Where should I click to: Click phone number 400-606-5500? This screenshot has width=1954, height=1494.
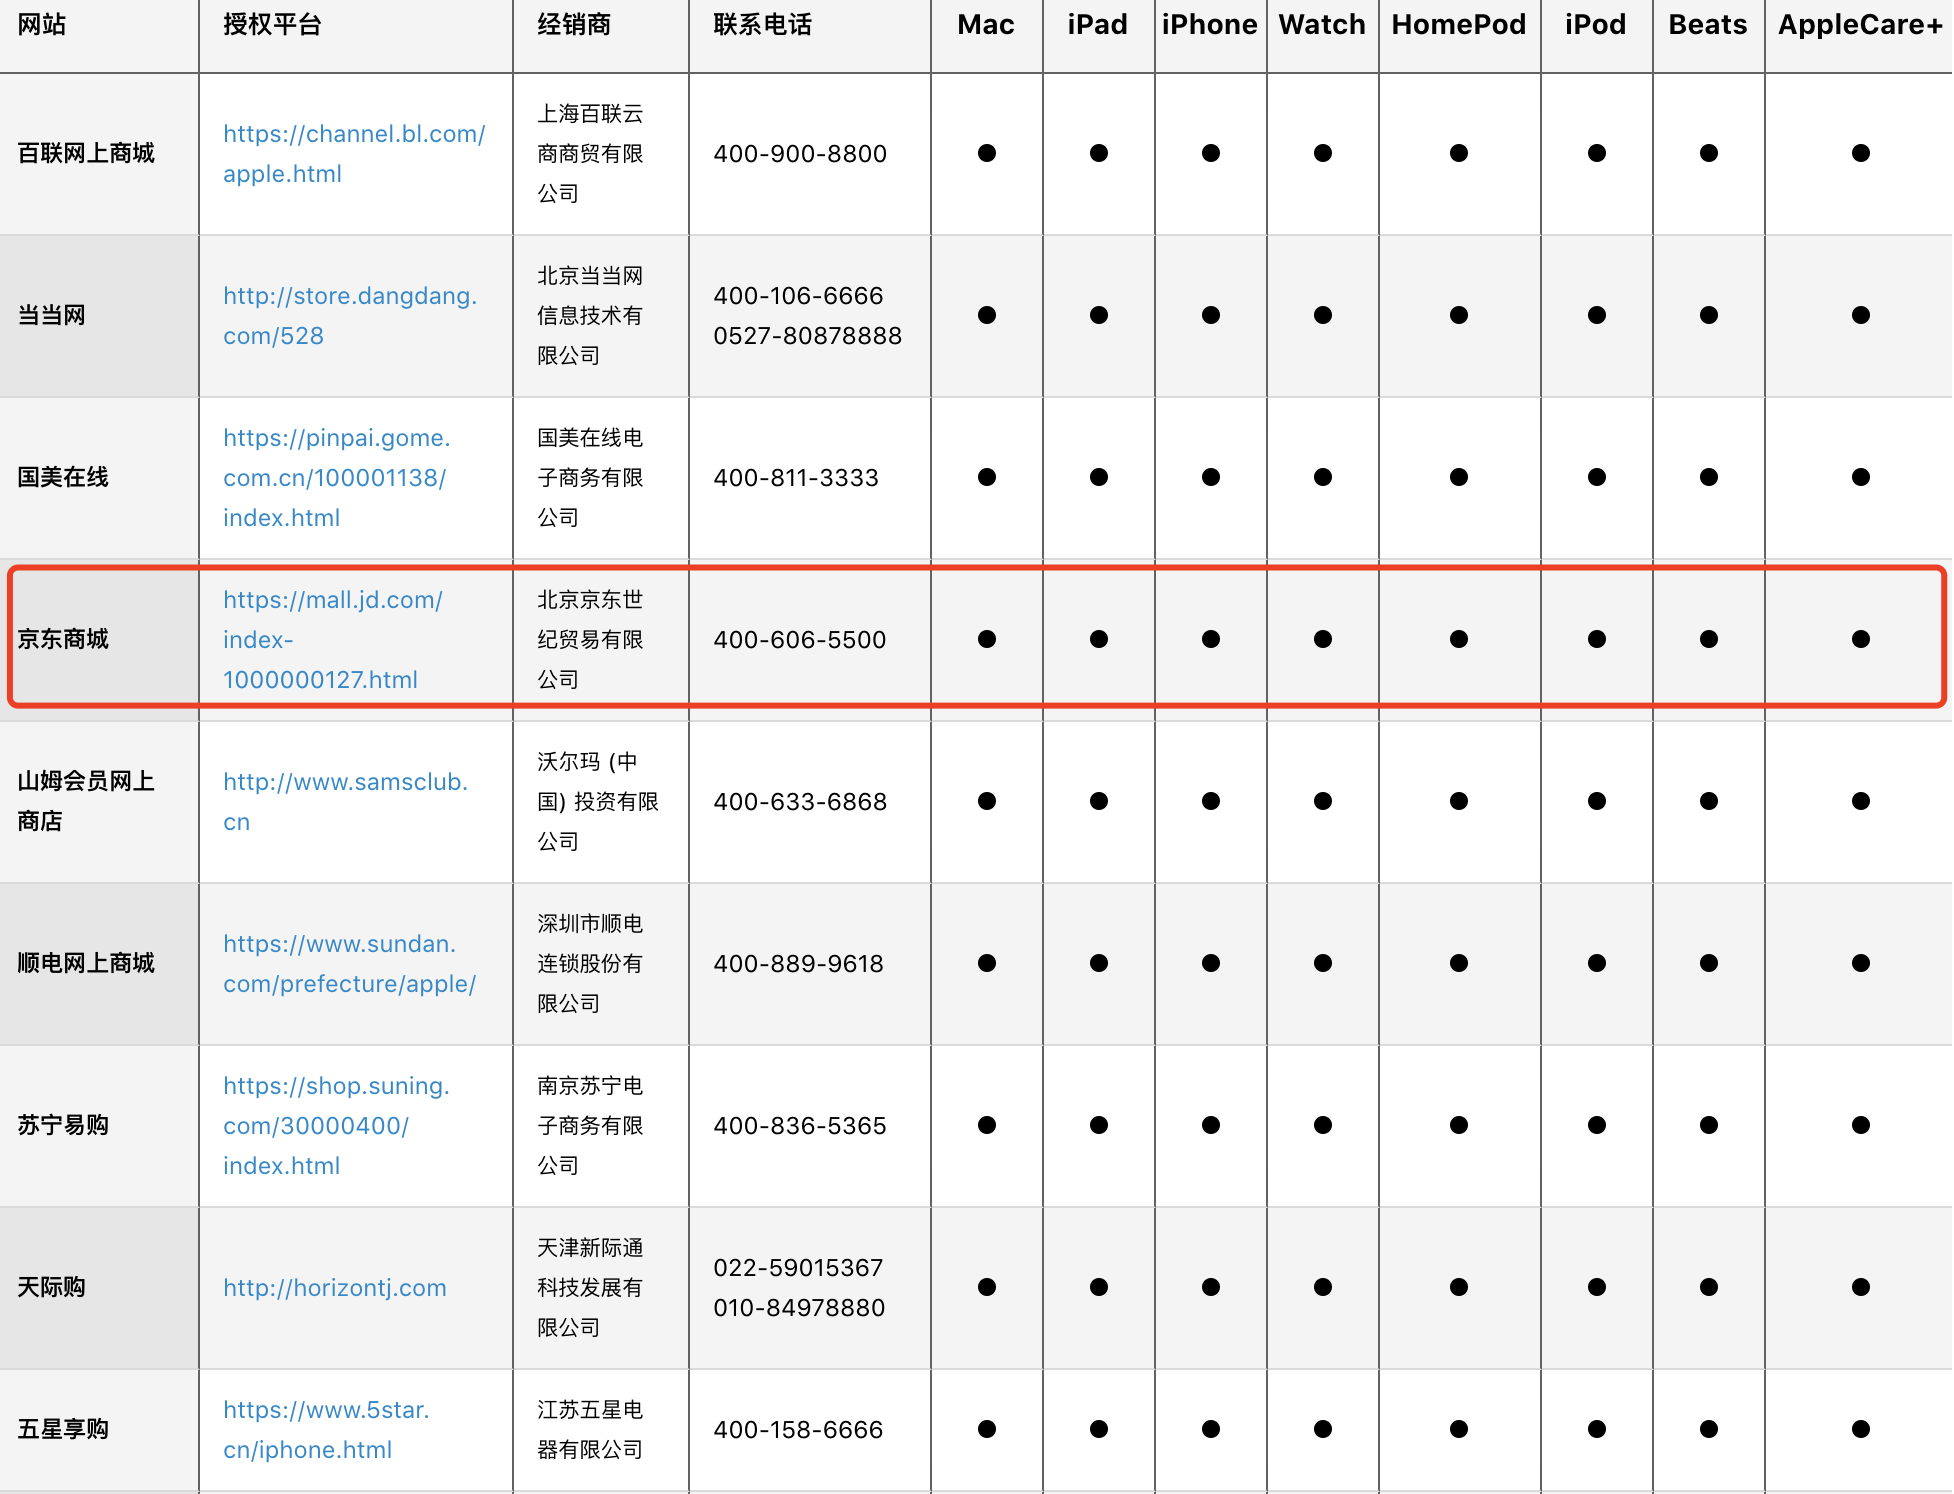pos(799,639)
